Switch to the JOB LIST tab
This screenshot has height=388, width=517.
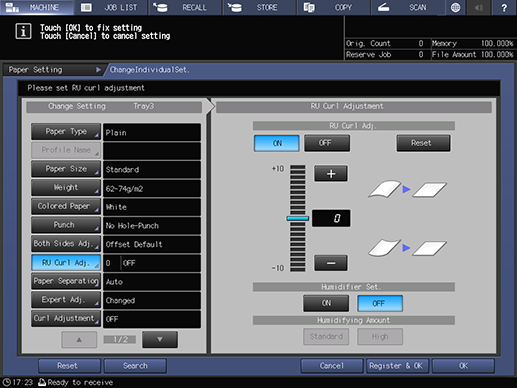point(111,7)
